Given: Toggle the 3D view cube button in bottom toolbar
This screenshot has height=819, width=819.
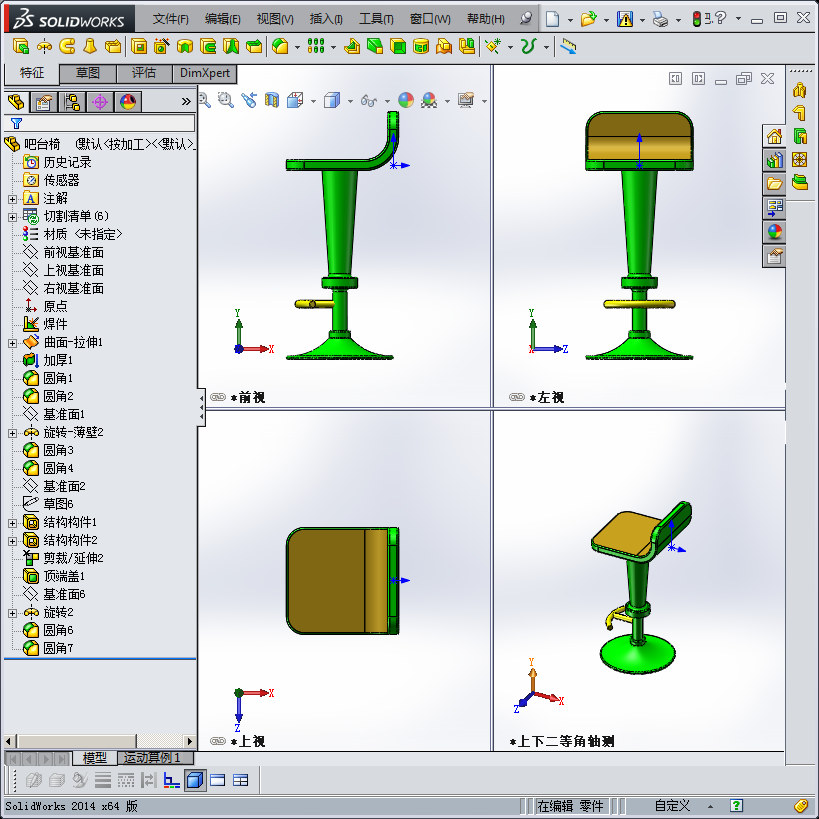Looking at the screenshot, I should coord(195,780).
